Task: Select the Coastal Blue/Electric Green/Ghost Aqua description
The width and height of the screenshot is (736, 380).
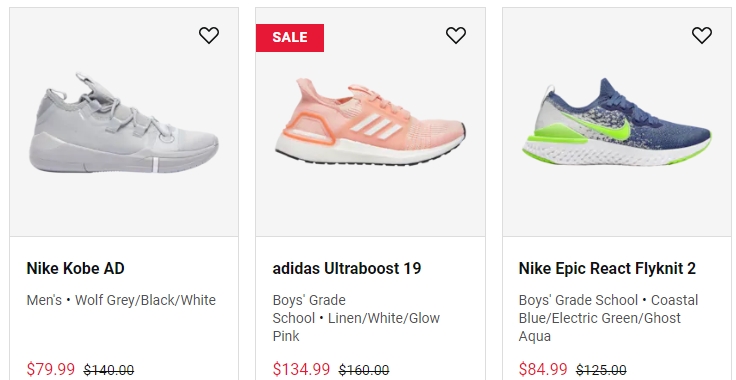Action: pyautogui.click(x=609, y=318)
